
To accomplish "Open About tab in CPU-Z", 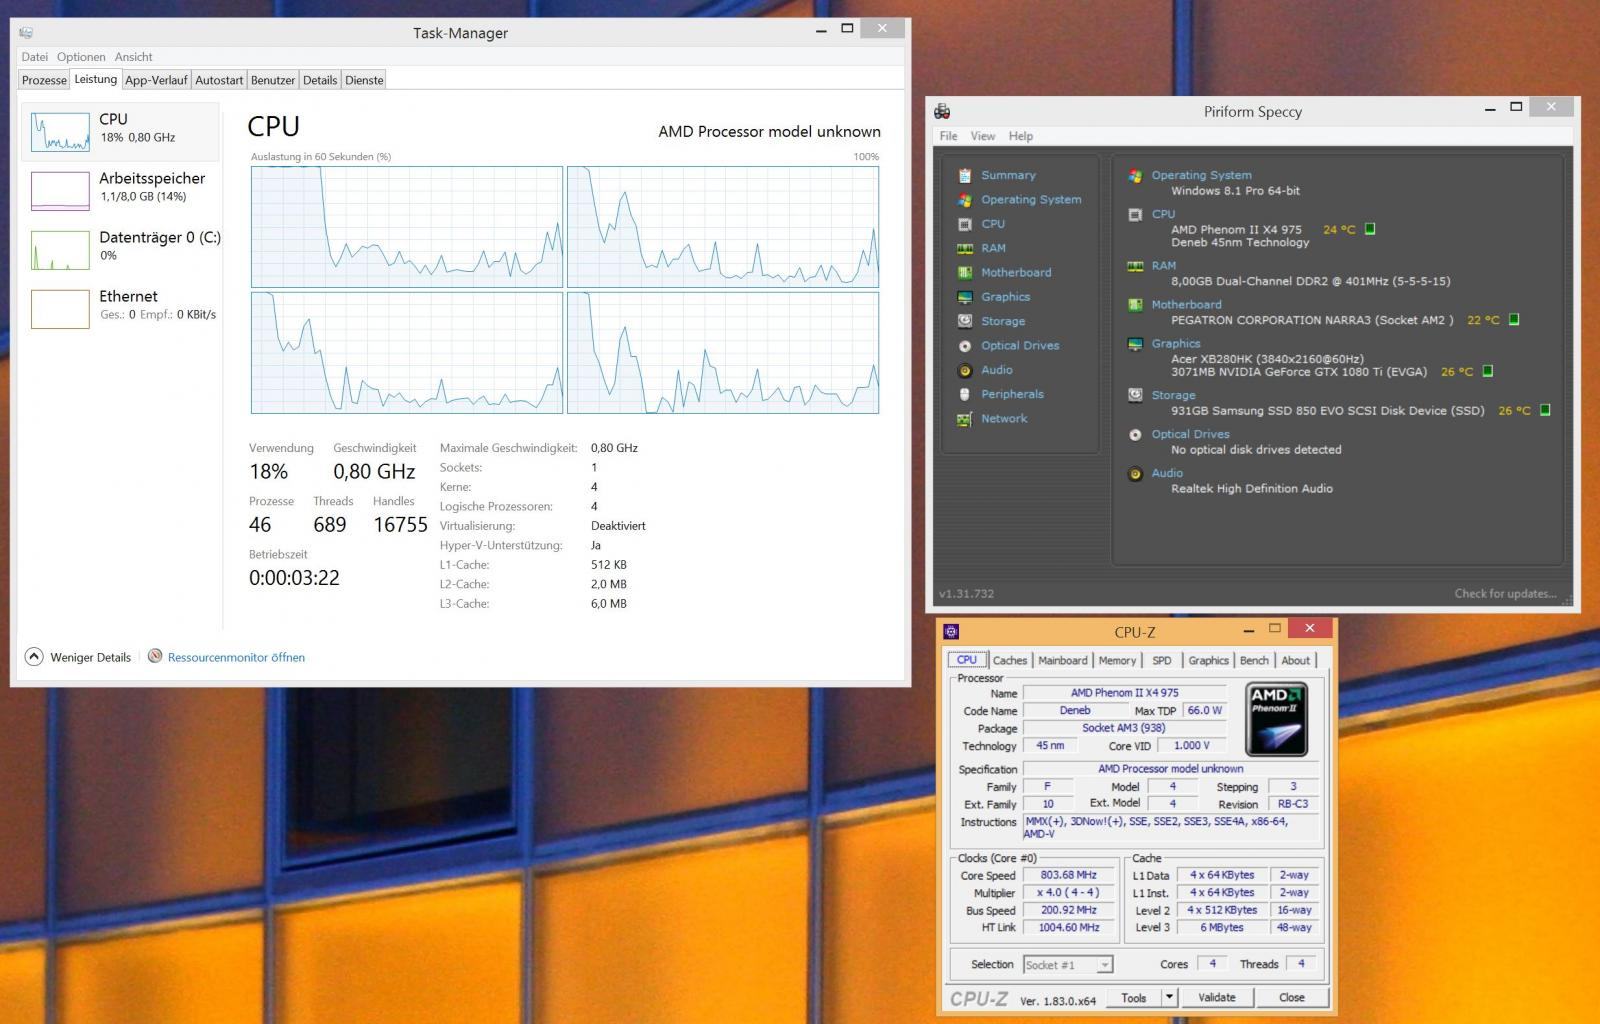I will point(1296,660).
